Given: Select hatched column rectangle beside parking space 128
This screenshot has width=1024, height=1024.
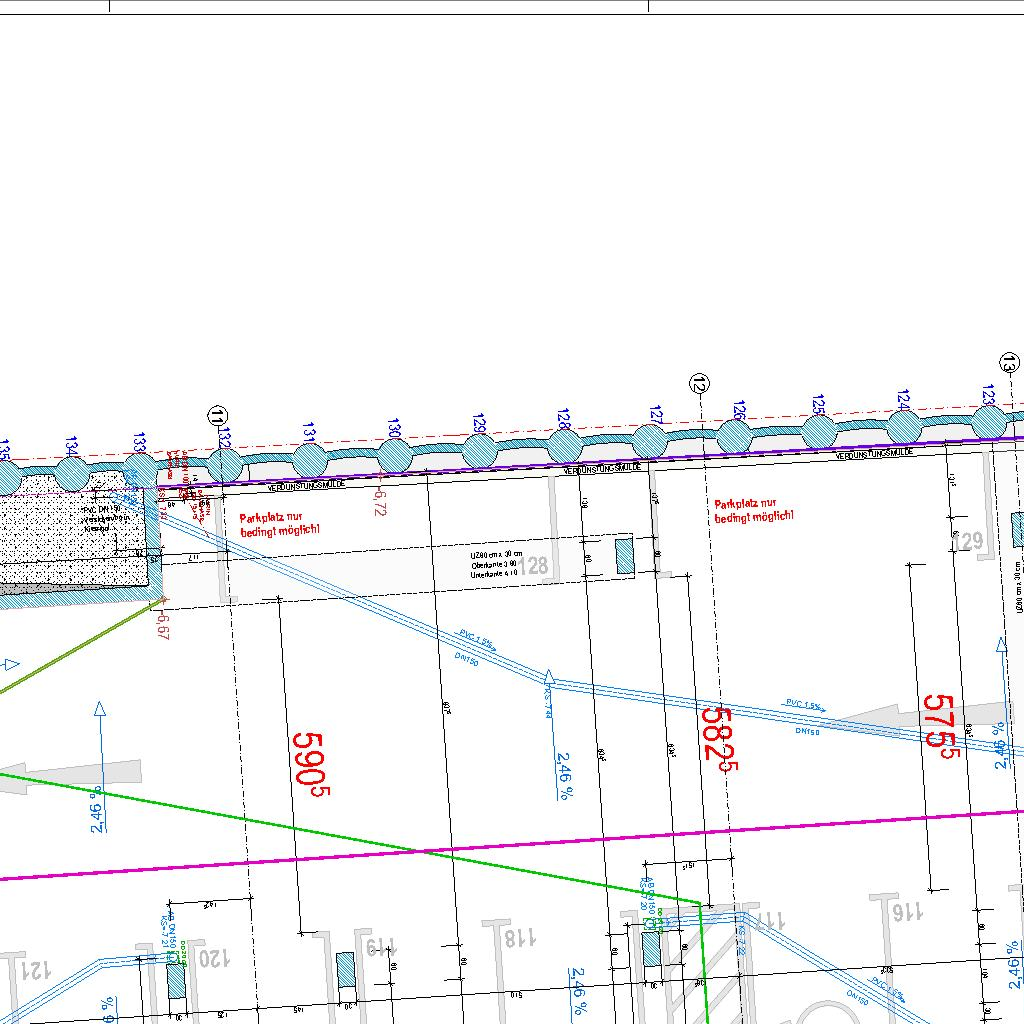Looking at the screenshot, I should click(625, 555).
